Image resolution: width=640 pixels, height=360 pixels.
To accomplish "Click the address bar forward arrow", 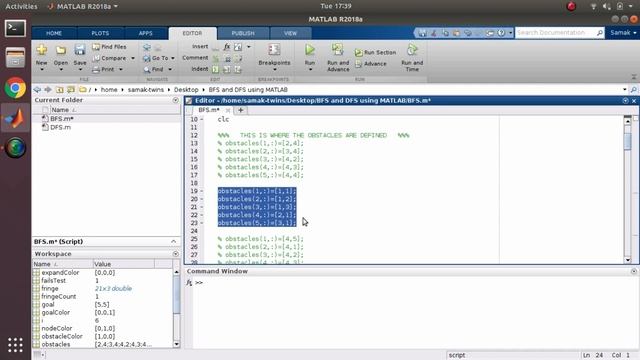I will pos(48,89).
